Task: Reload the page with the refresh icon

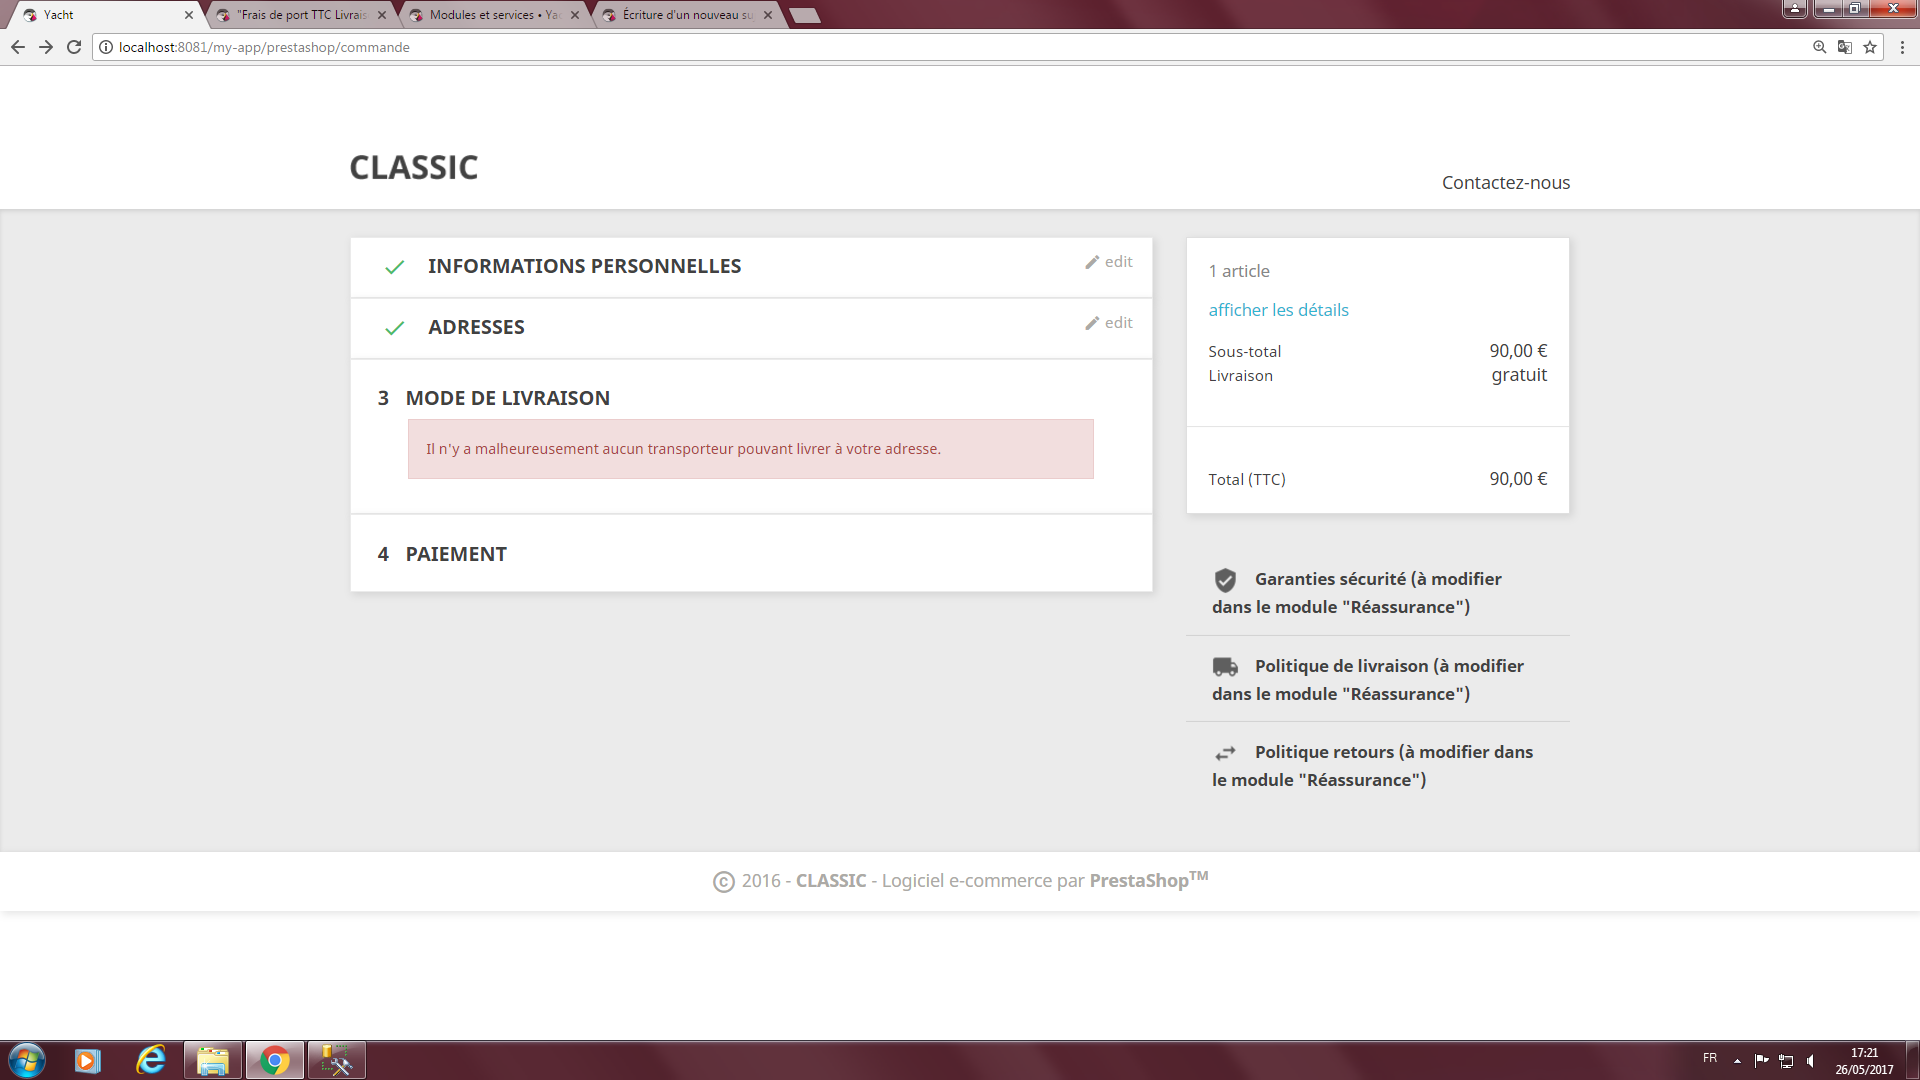Action: tap(74, 47)
